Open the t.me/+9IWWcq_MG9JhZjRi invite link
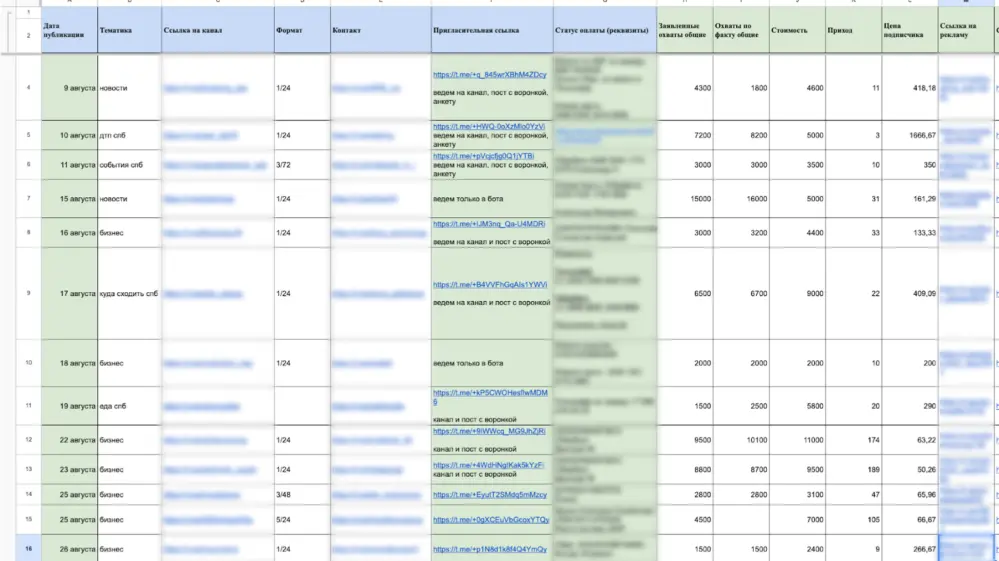999x561 pixels. coord(489,431)
